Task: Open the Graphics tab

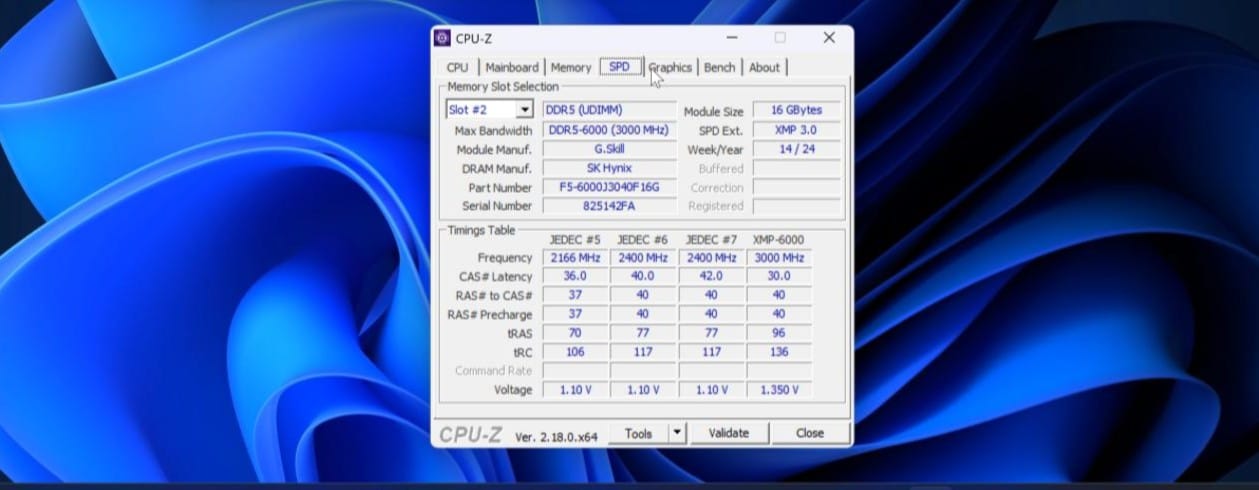Action: (670, 67)
